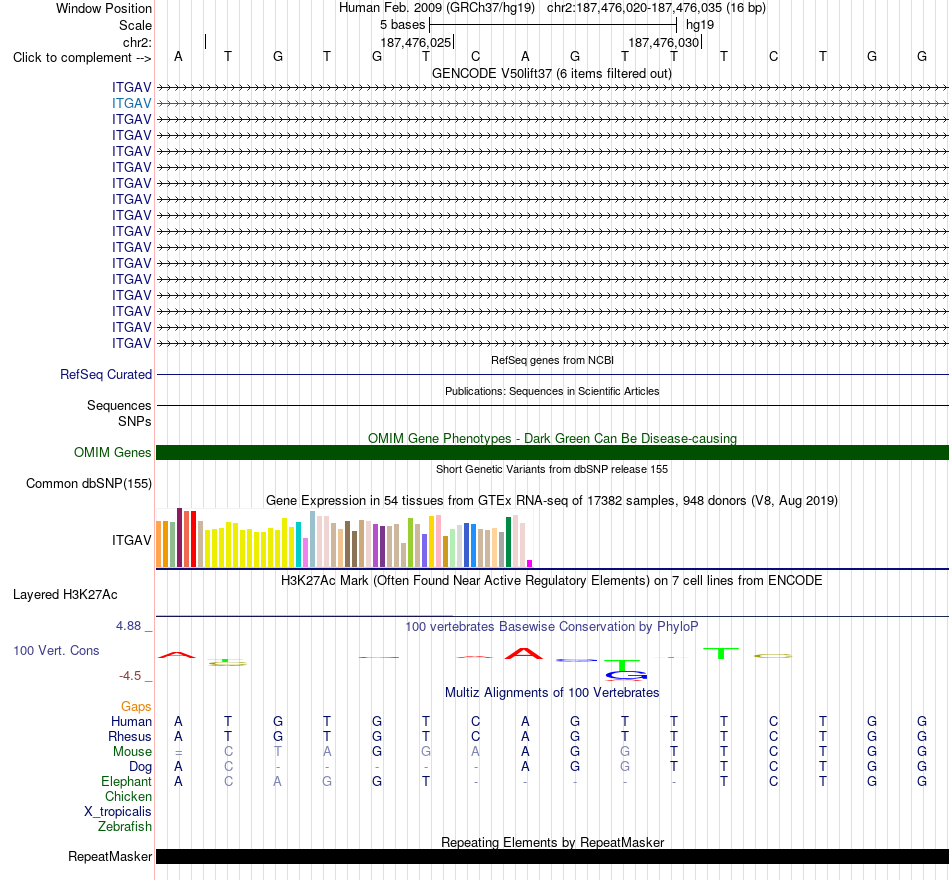This screenshot has width=950, height=880.
Task: Open Layered H3K27Ac track settings label
Action: (x=65, y=595)
